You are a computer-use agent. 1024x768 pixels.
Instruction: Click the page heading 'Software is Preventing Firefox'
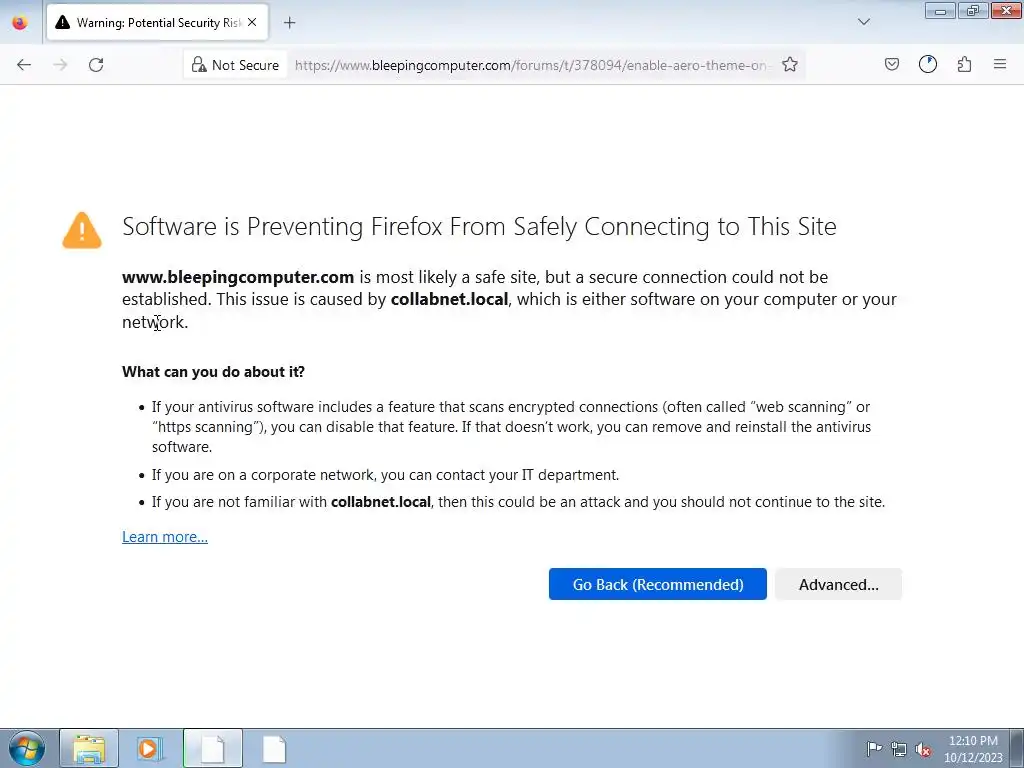click(x=479, y=227)
